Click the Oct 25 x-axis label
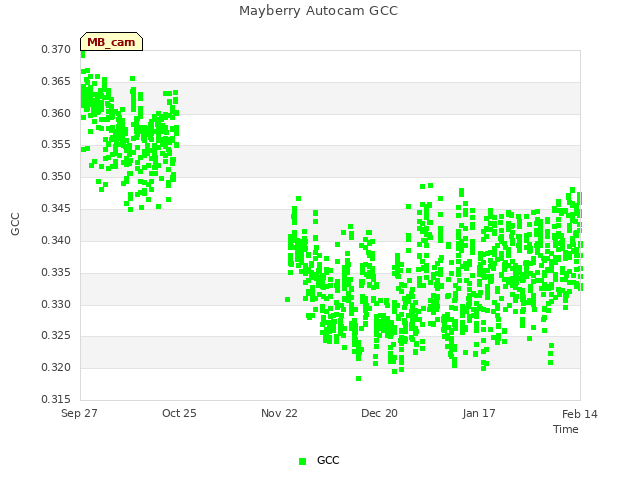The width and height of the screenshot is (640, 480). pos(179,413)
